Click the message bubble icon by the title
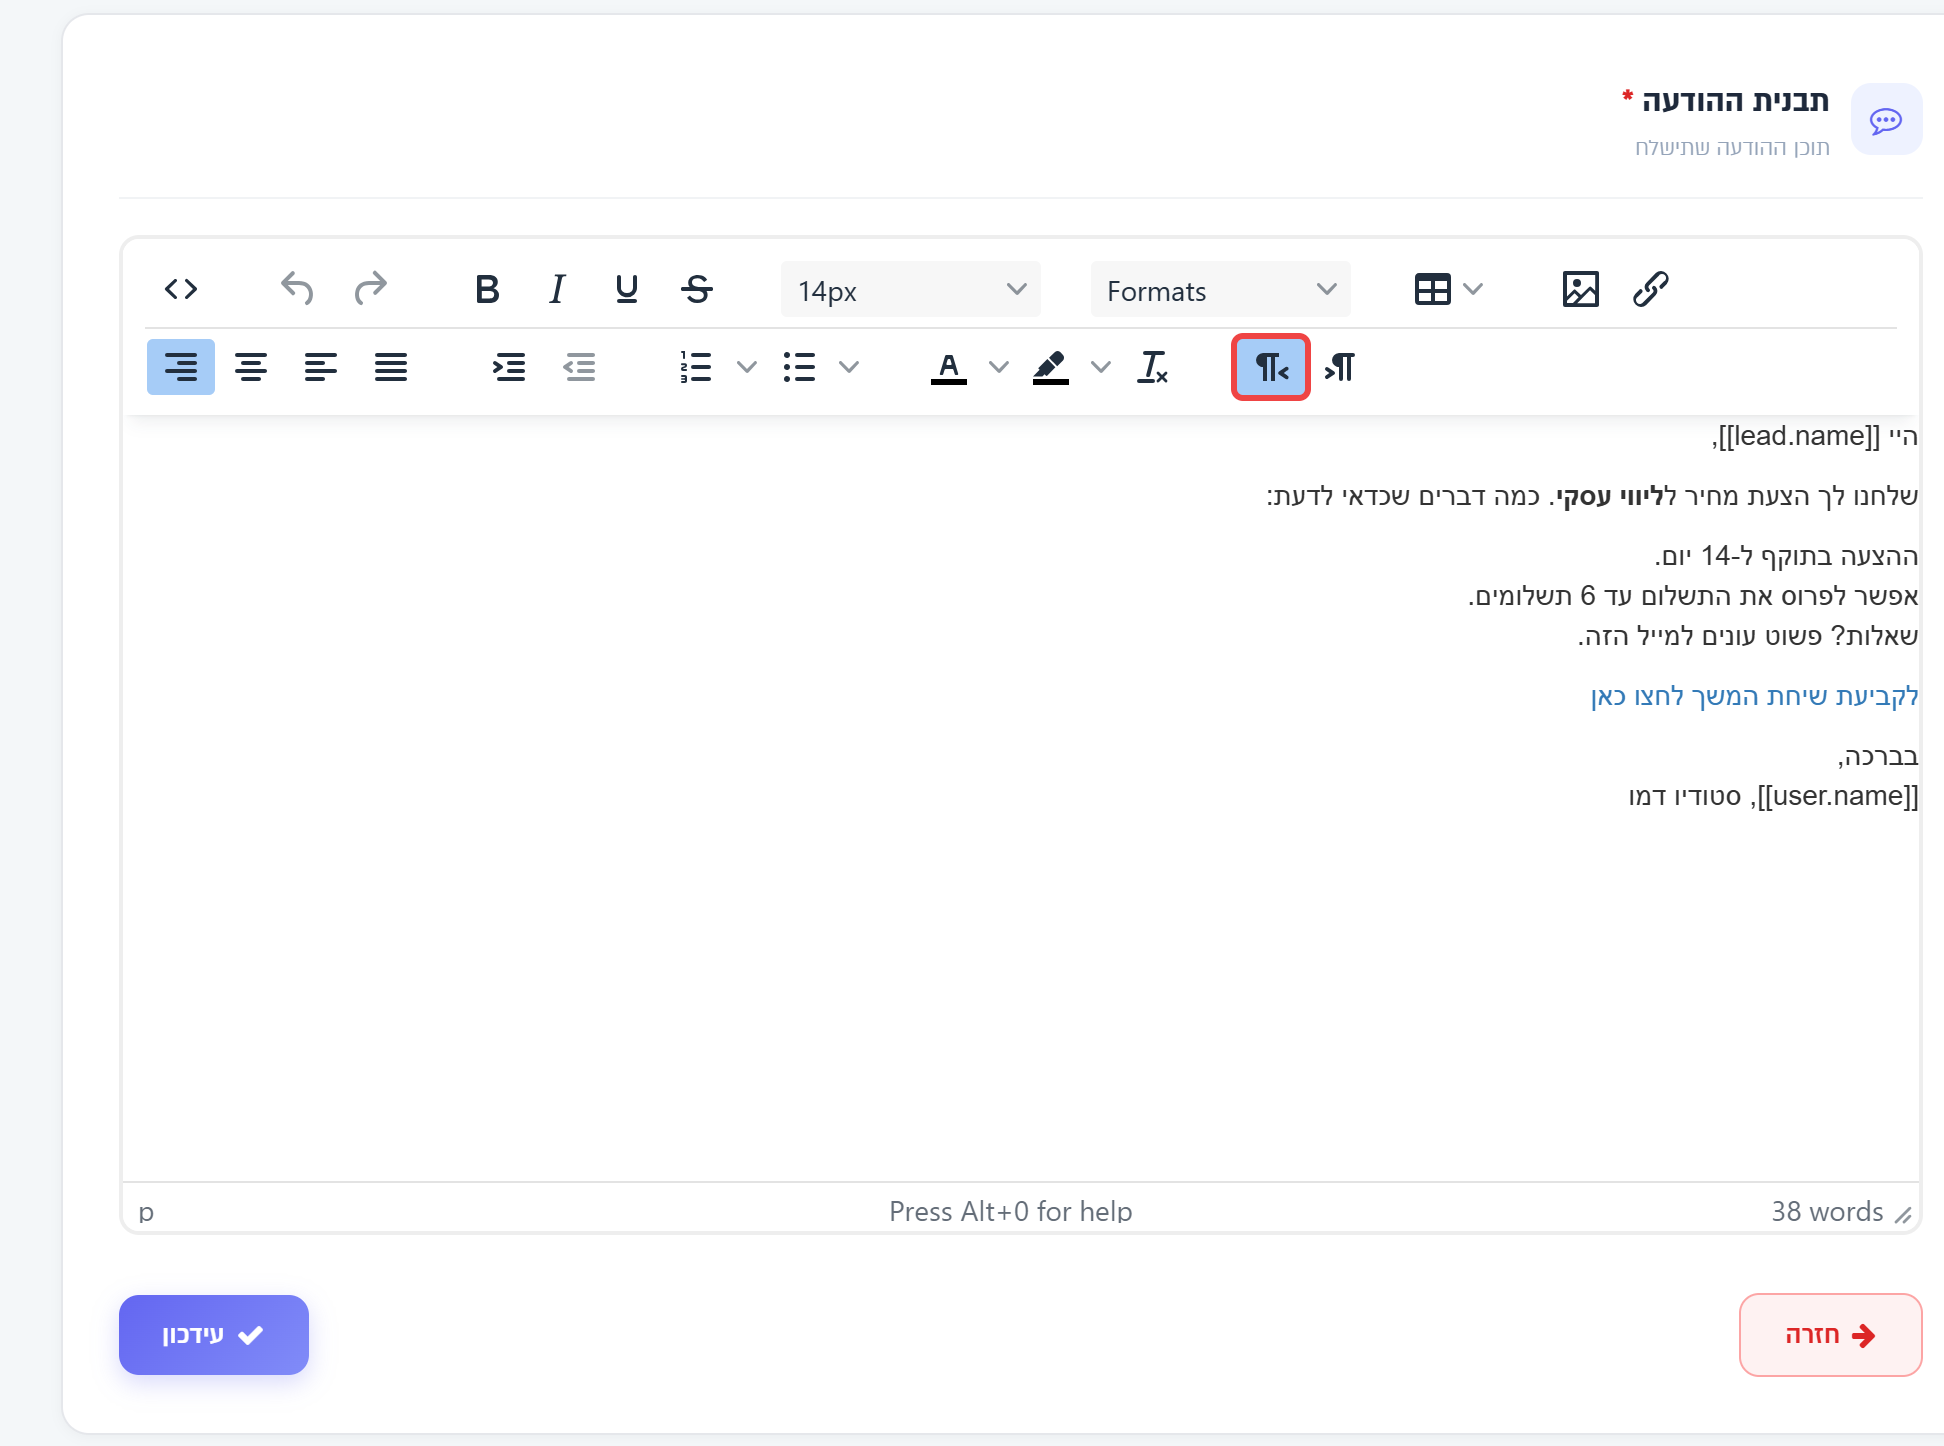Screen dimensions: 1944x1446 tap(1886, 120)
